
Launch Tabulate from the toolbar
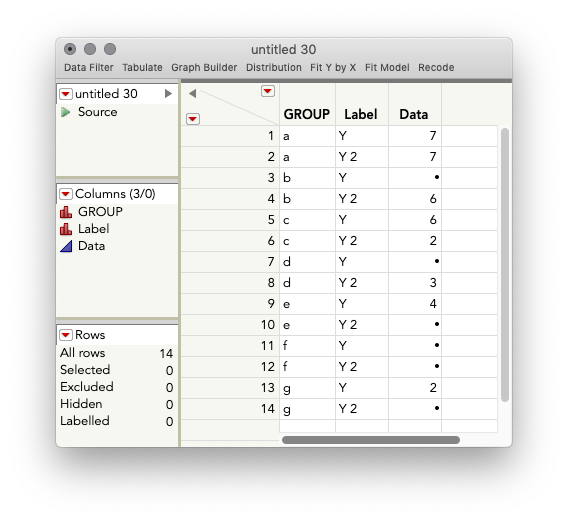(x=142, y=67)
